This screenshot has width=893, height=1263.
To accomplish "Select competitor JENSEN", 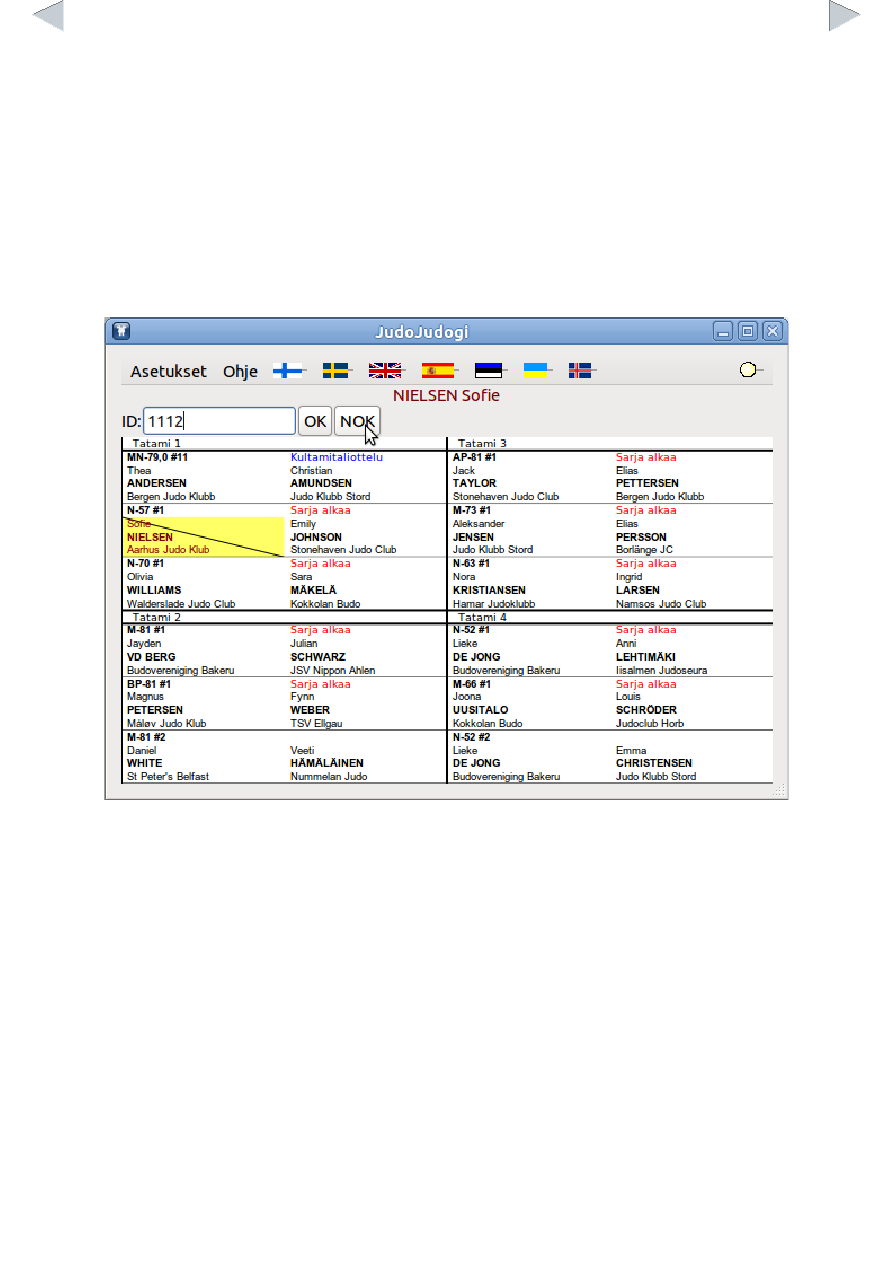I will tap(473, 537).
